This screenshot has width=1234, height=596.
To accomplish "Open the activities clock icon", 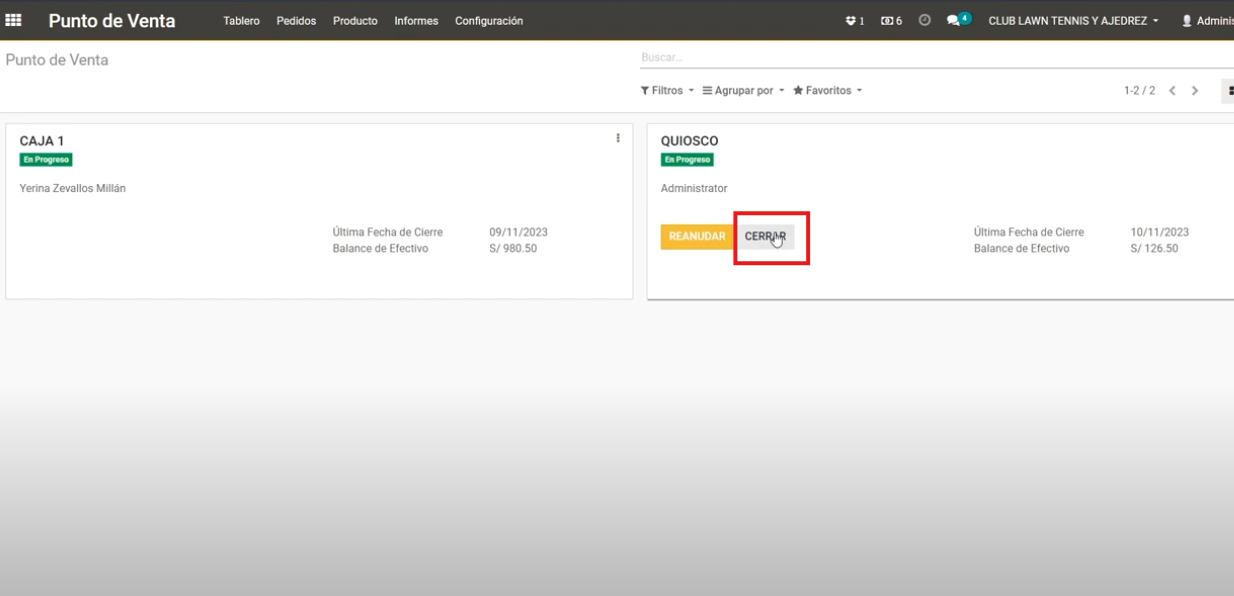I will [x=924, y=21].
